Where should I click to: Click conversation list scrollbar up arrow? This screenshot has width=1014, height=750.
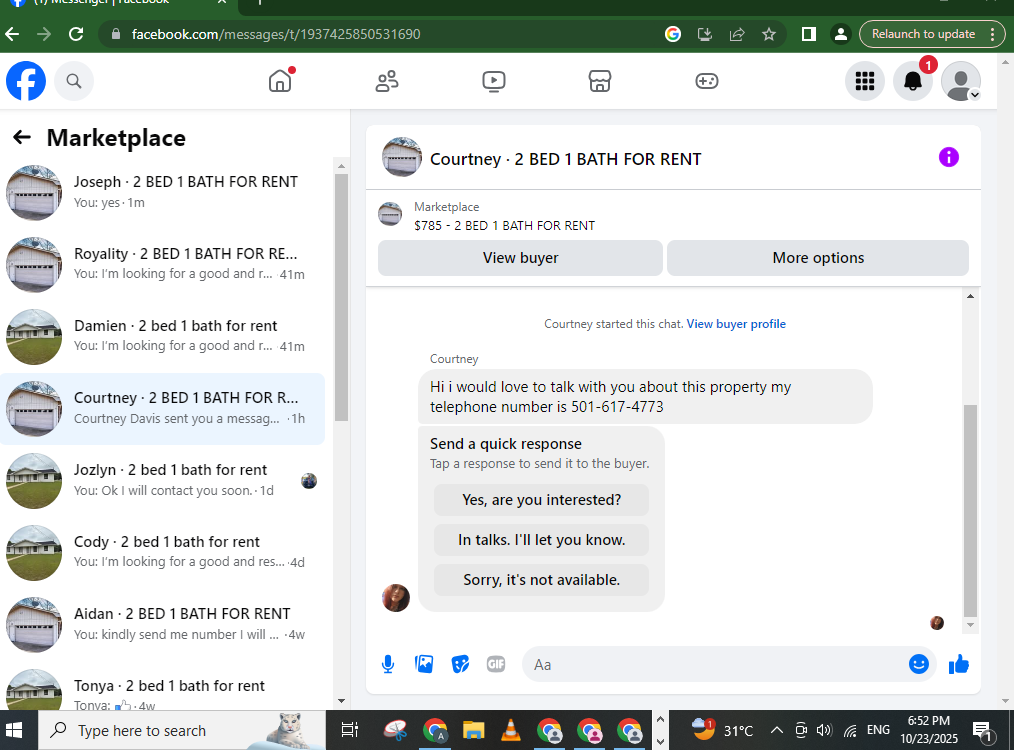[341, 166]
